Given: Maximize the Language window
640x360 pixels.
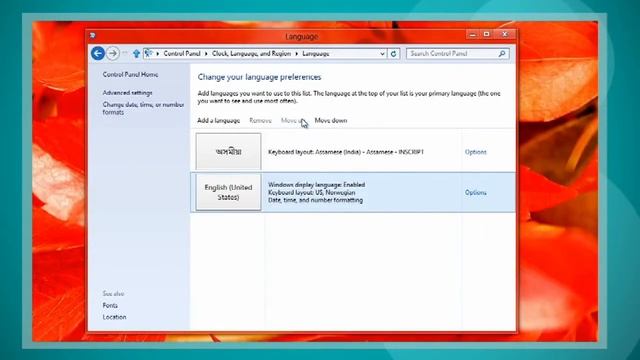Looking at the screenshot, I should 487,34.
